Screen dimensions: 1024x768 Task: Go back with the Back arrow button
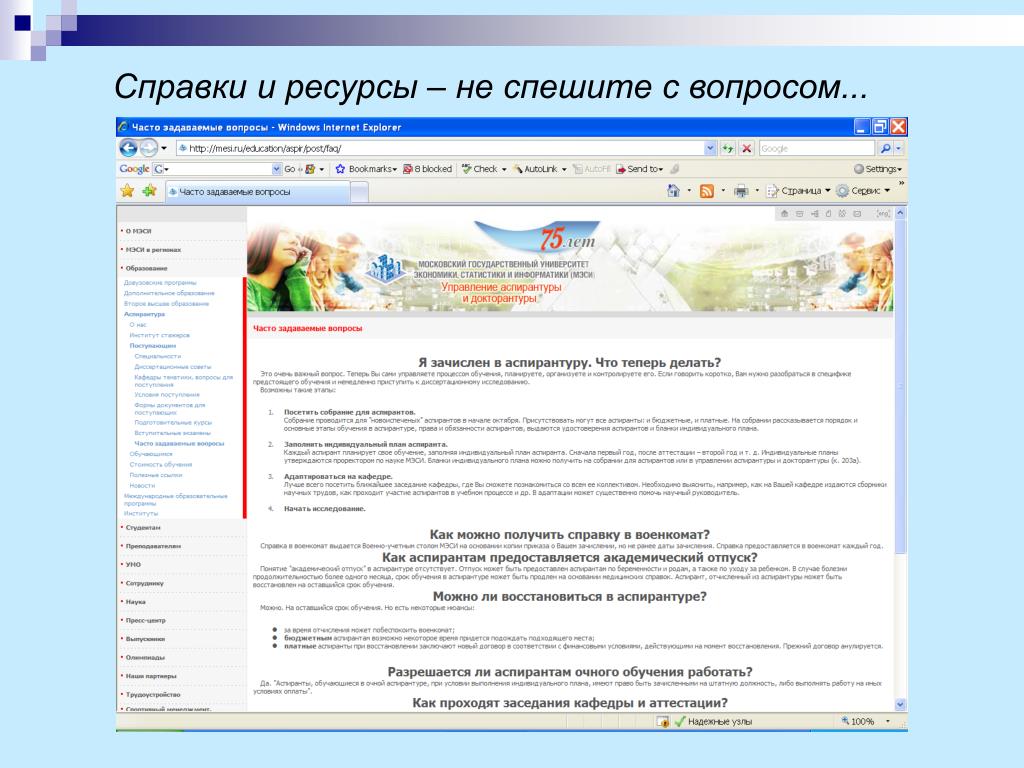coord(128,148)
